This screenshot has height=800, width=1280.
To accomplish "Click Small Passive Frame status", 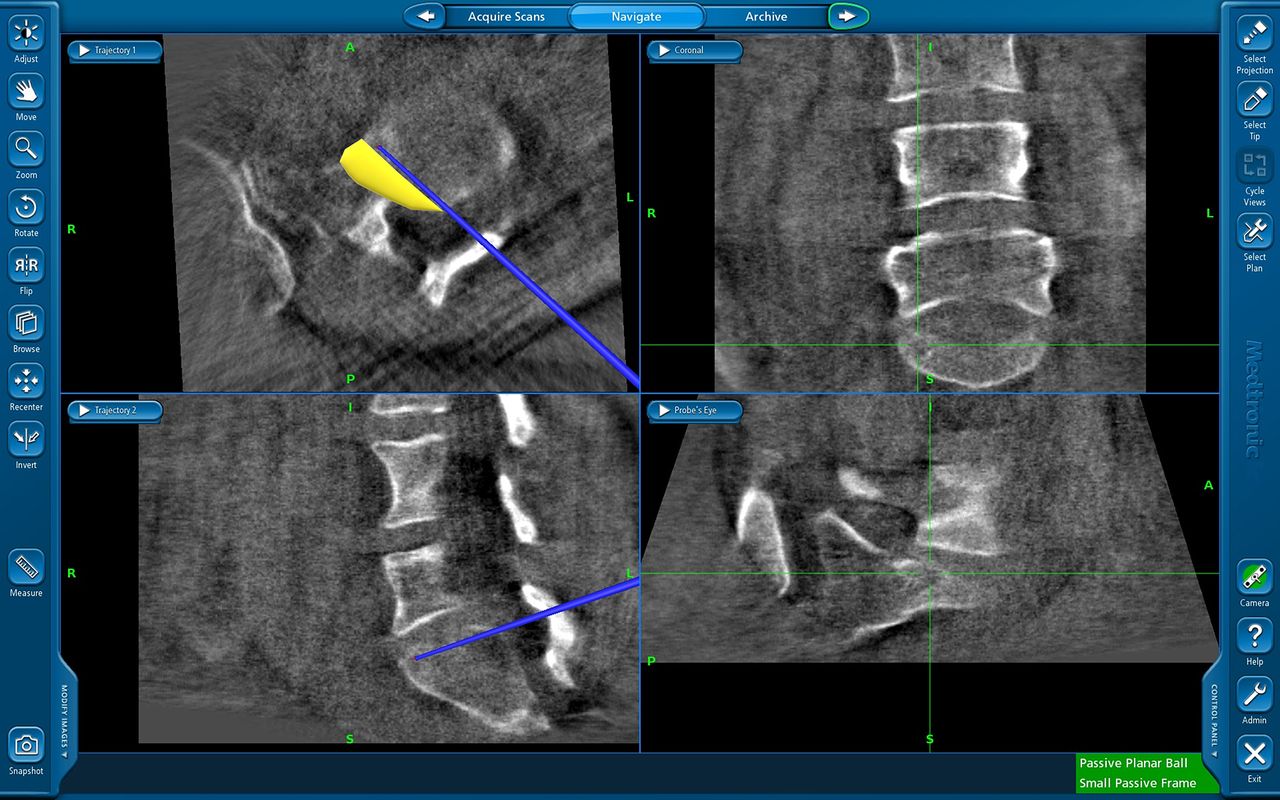I will coord(1137,783).
